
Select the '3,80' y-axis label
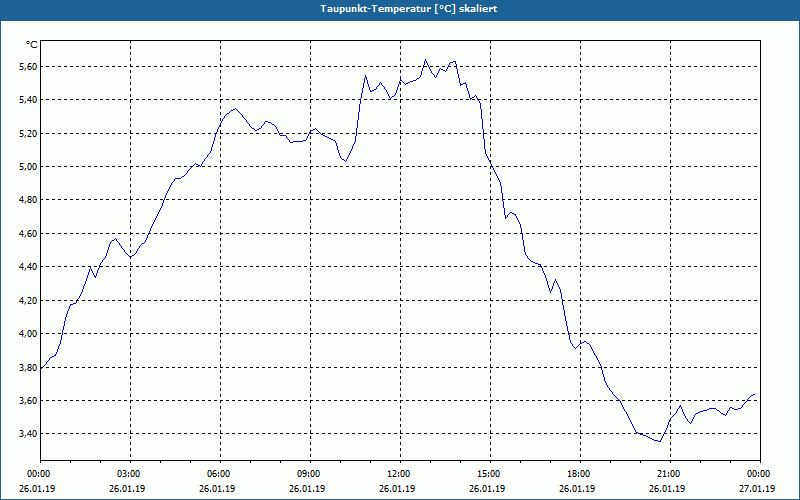coord(28,367)
